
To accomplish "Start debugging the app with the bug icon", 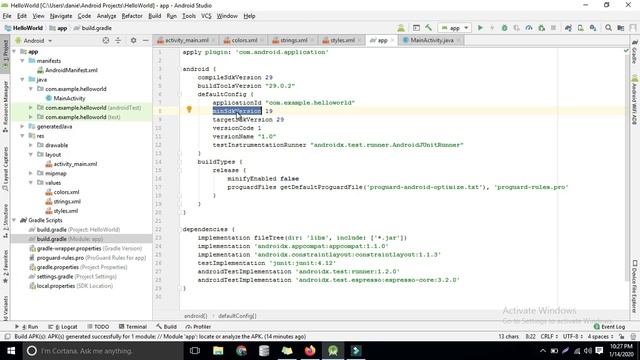I will tap(504, 28).
